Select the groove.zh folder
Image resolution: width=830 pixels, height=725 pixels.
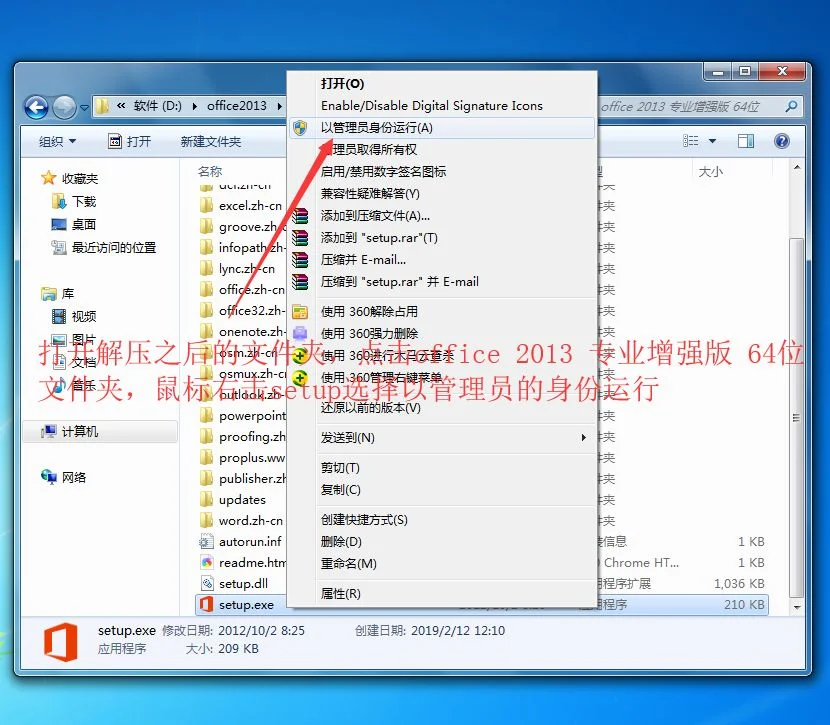click(x=243, y=226)
